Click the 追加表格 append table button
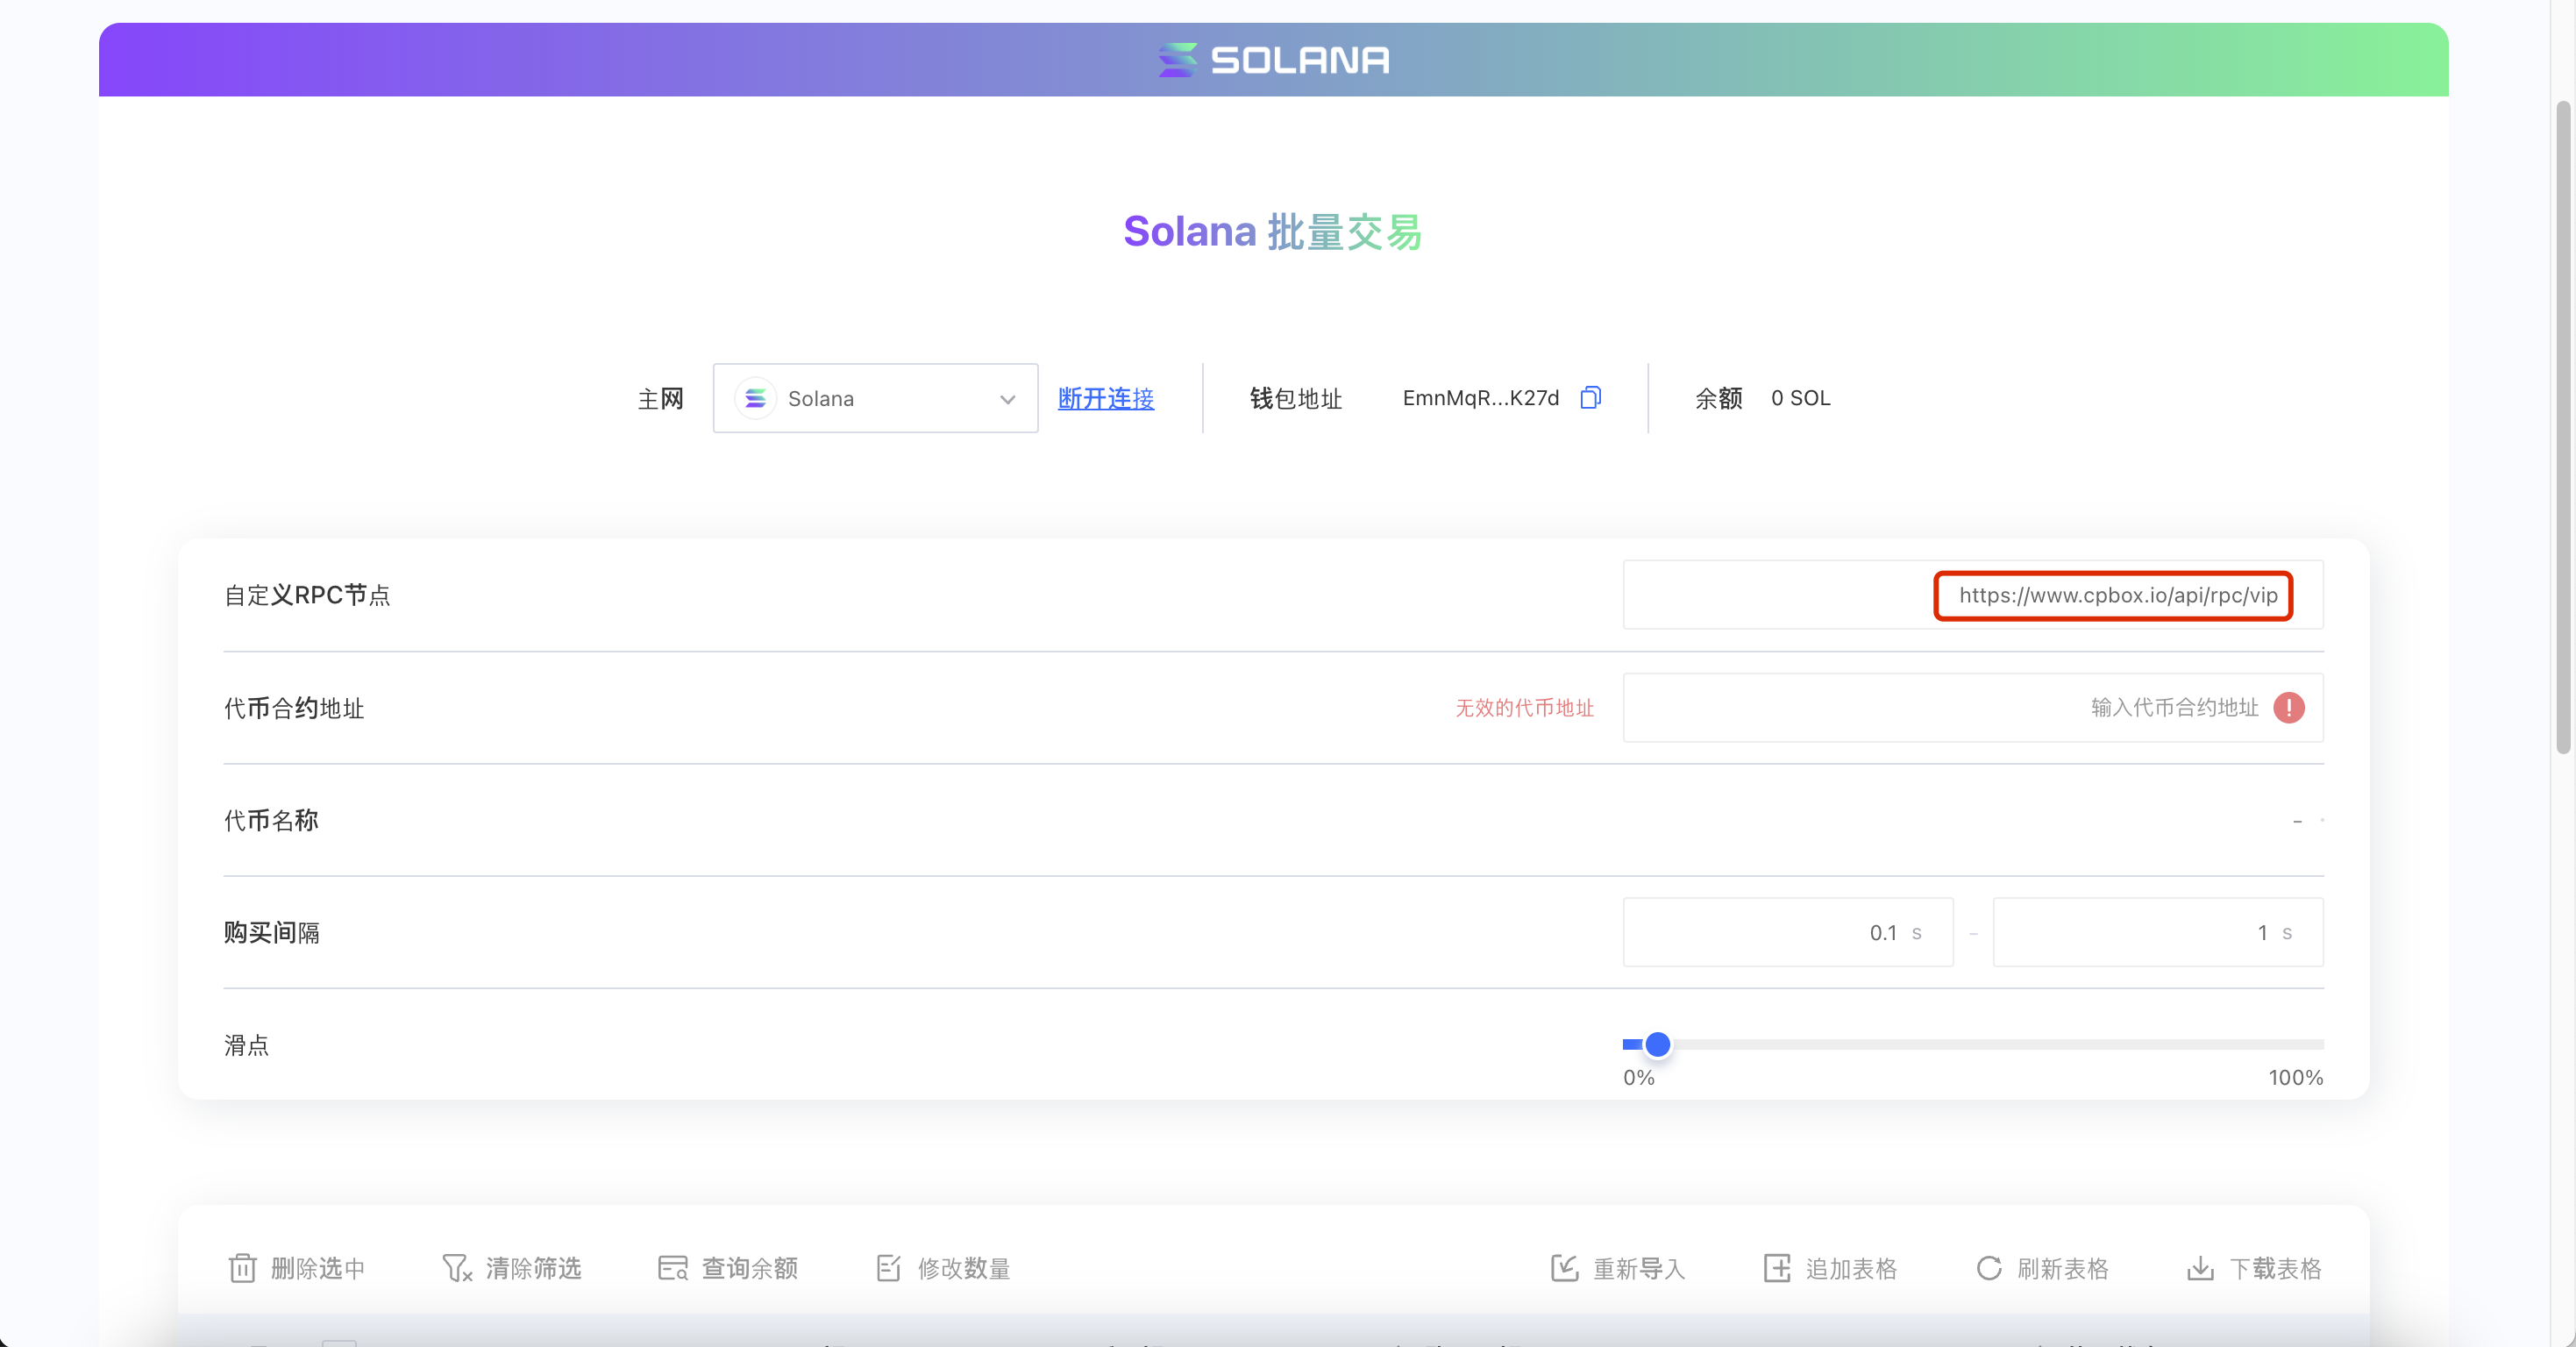Screen dimensions: 2576x1347 tap(1830, 1268)
